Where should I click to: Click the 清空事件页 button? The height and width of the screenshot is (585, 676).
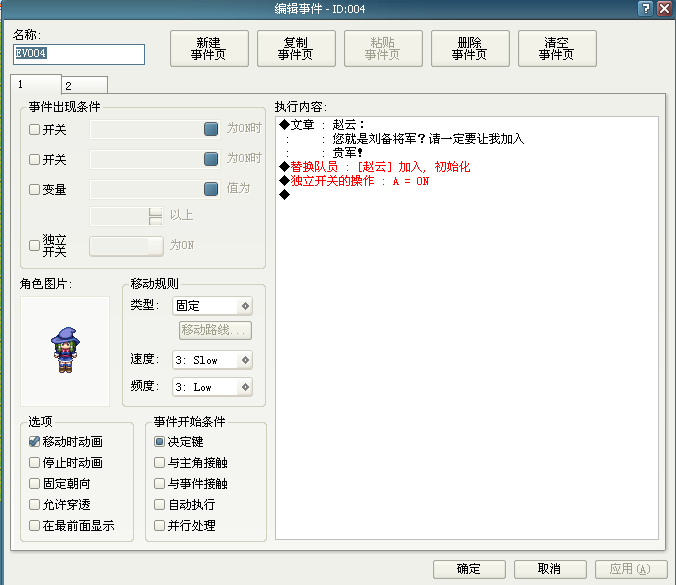point(557,48)
